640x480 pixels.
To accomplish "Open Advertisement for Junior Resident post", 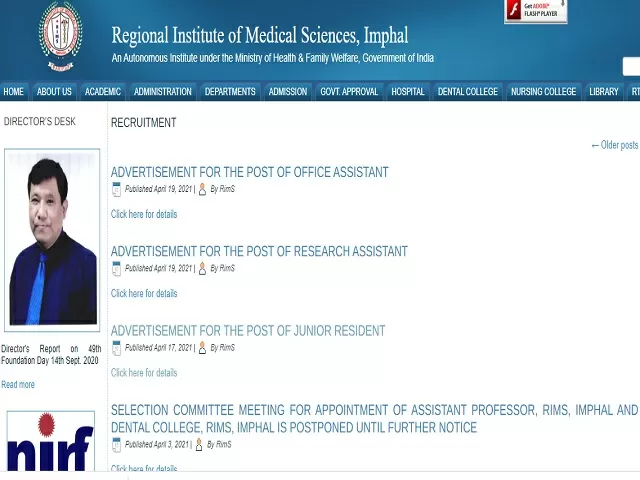I will click(248, 331).
